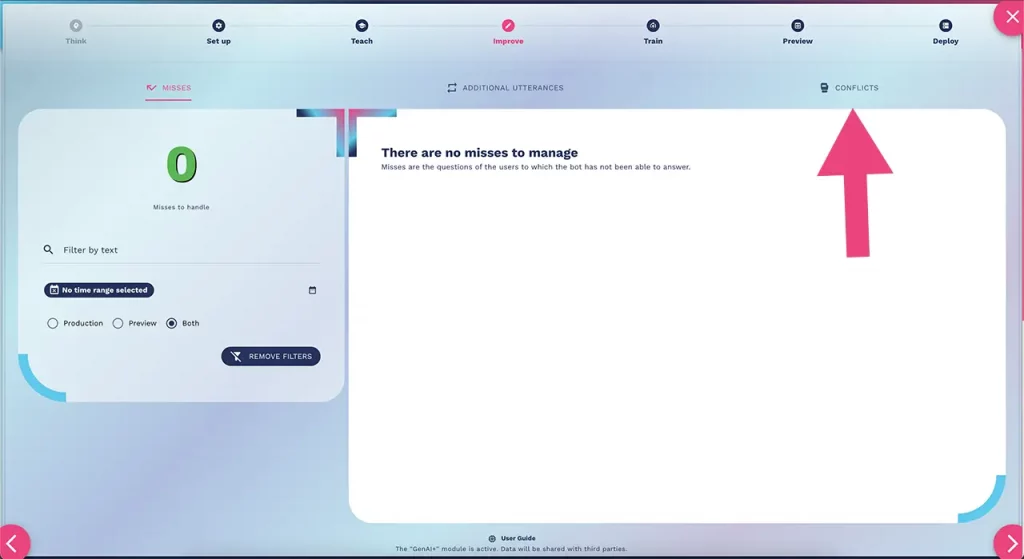
Task: Close the wizard with the X button
Action: 1011,17
